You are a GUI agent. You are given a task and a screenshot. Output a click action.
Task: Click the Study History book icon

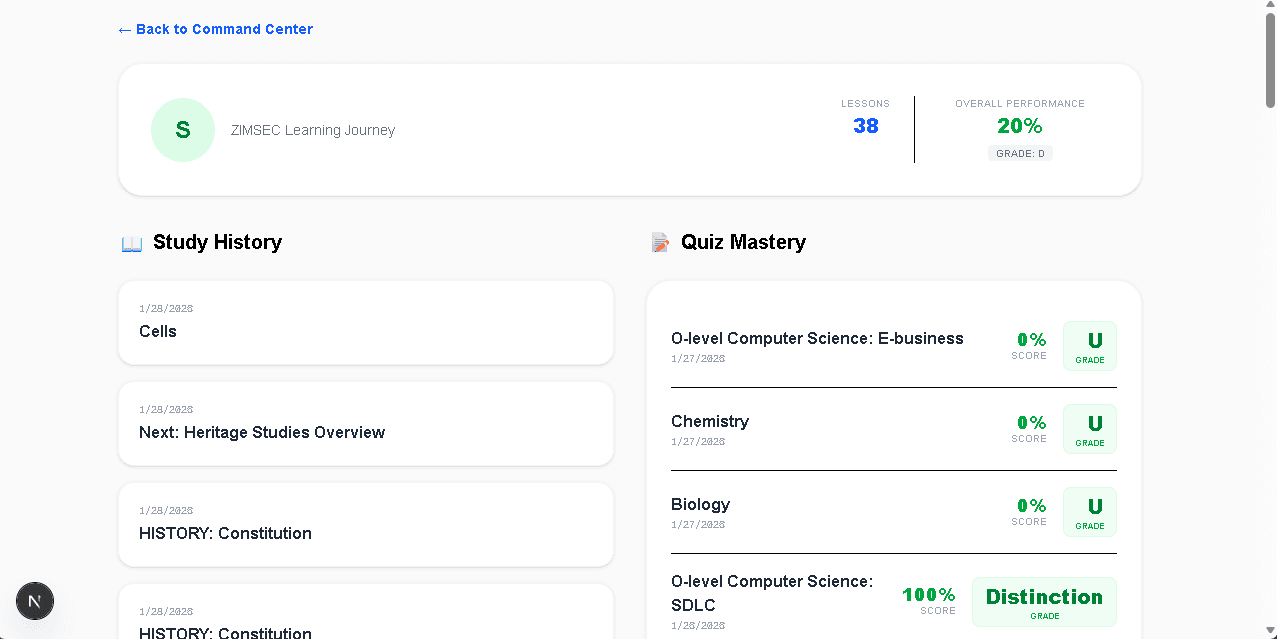coord(131,242)
